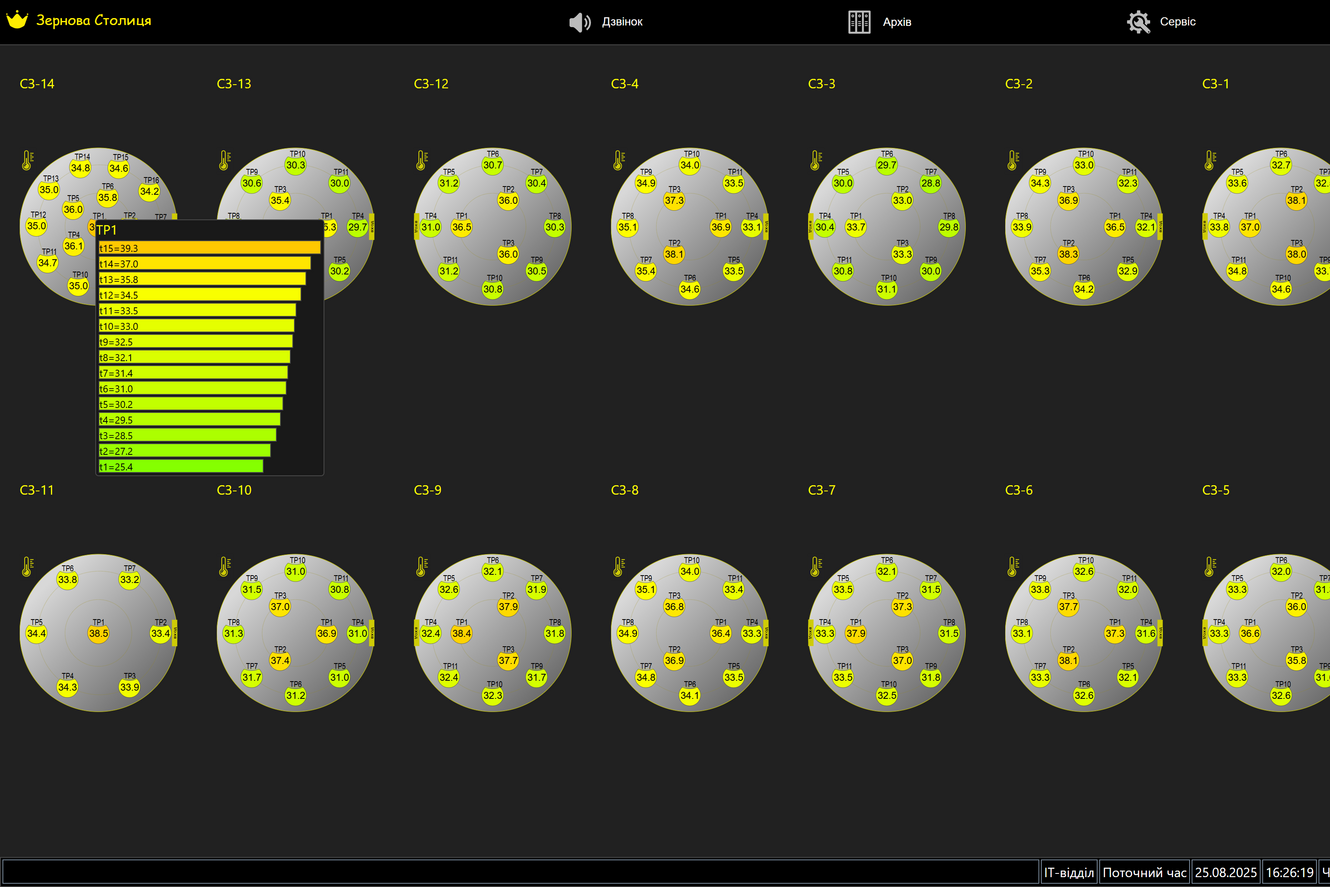Open the Архів menu
The image size is (1330, 887).
[x=880, y=22]
